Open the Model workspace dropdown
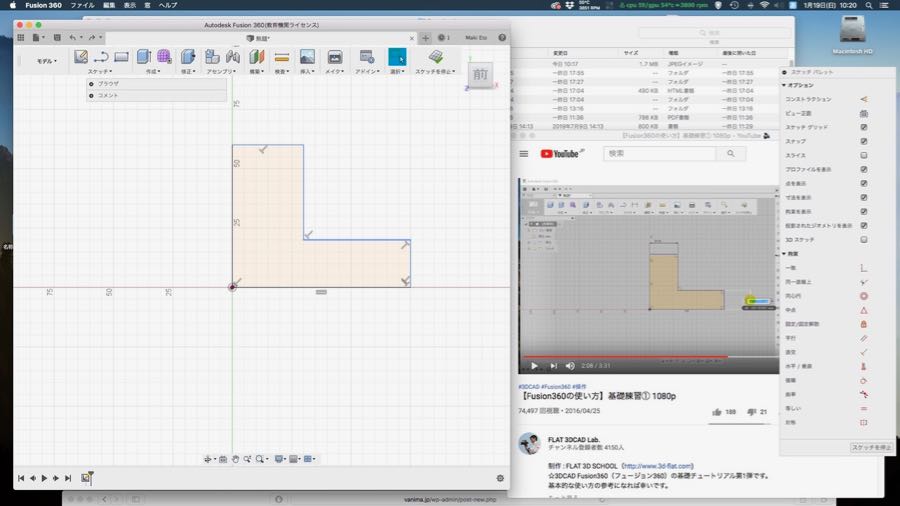 point(47,61)
